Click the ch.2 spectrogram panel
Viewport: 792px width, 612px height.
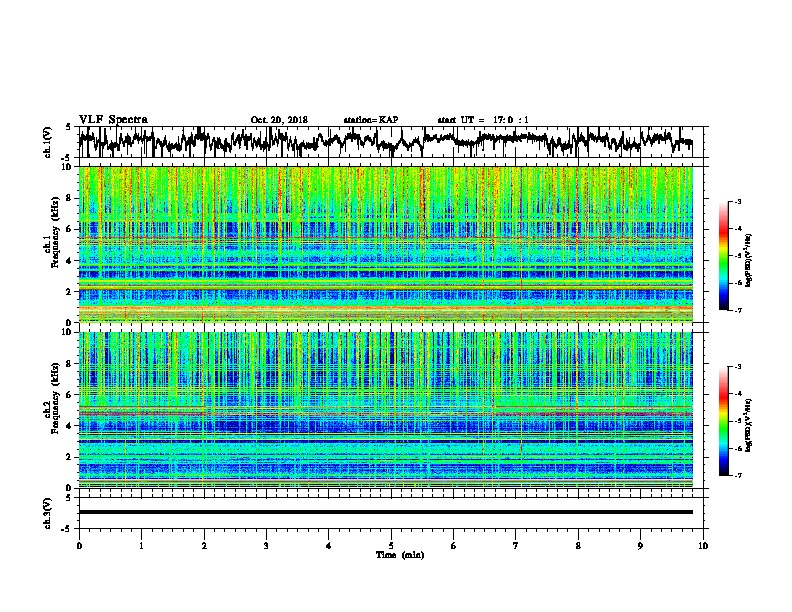pyautogui.click(x=385, y=410)
